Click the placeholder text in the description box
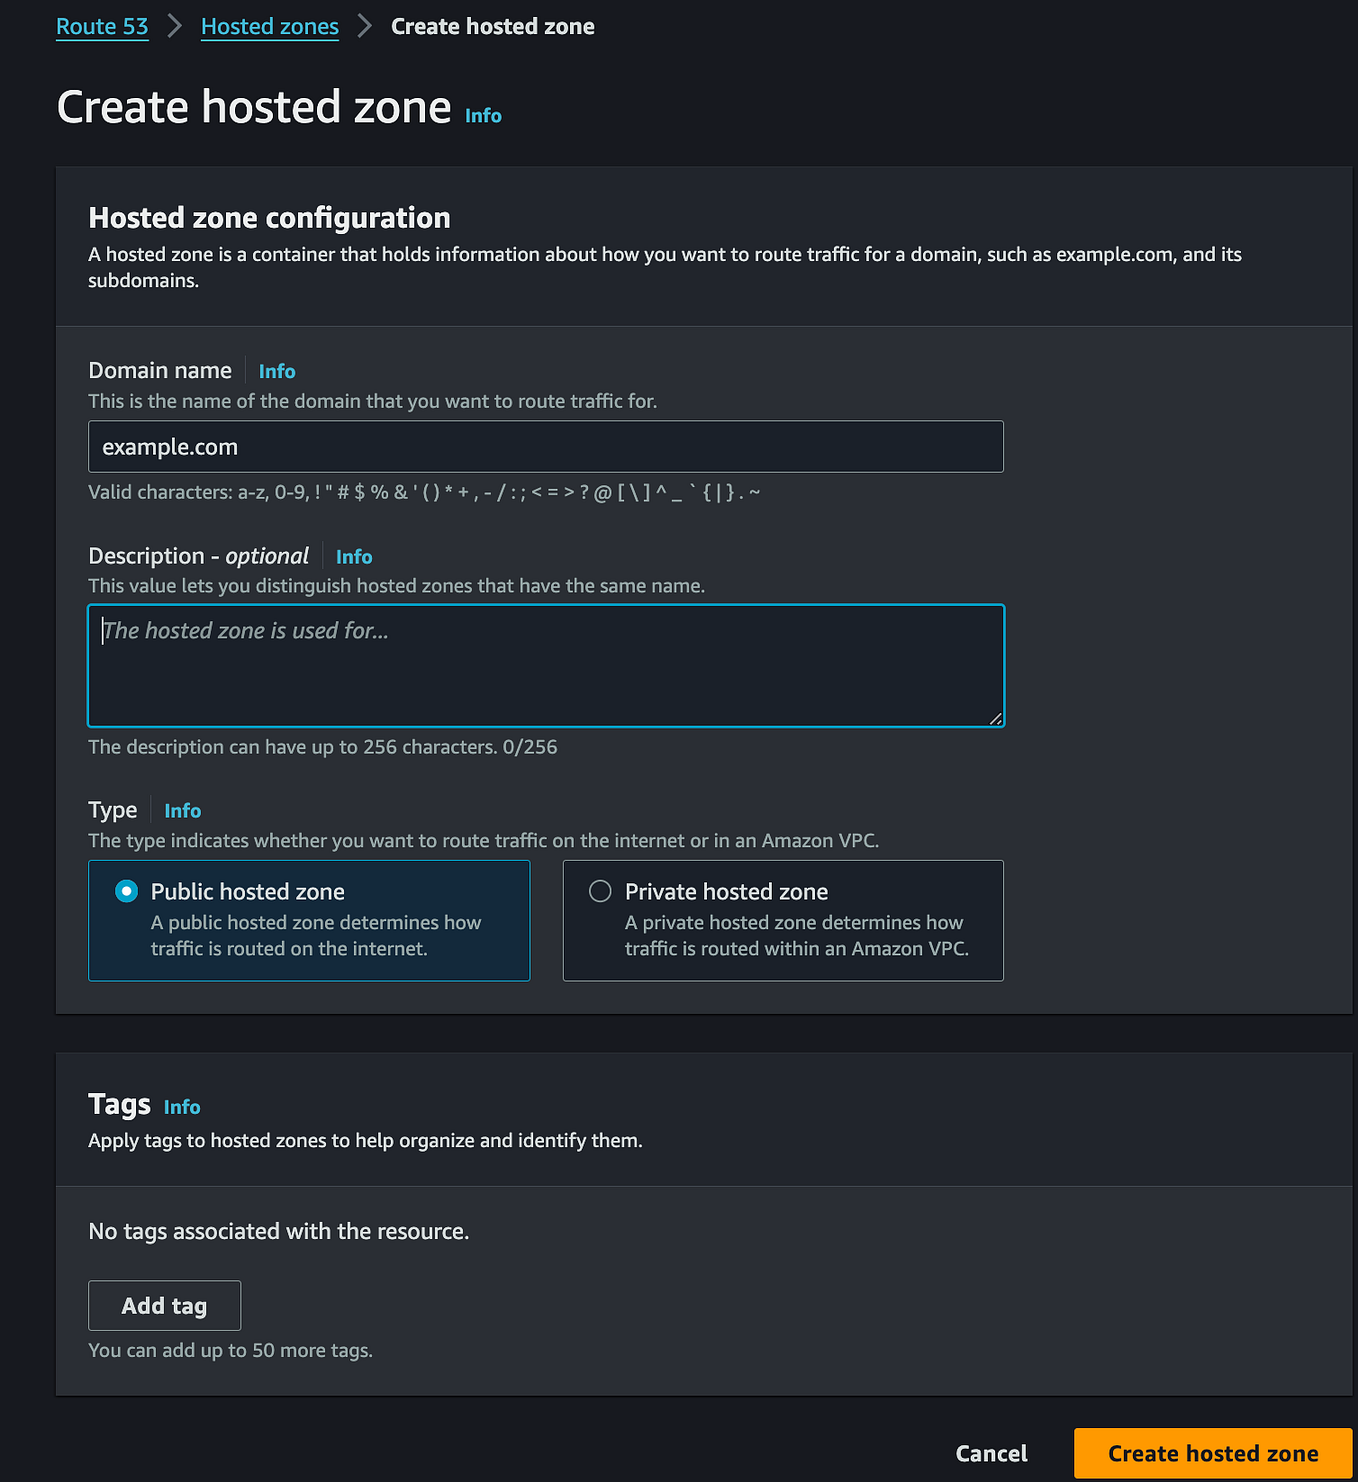This screenshot has width=1358, height=1482. [x=245, y=631]
